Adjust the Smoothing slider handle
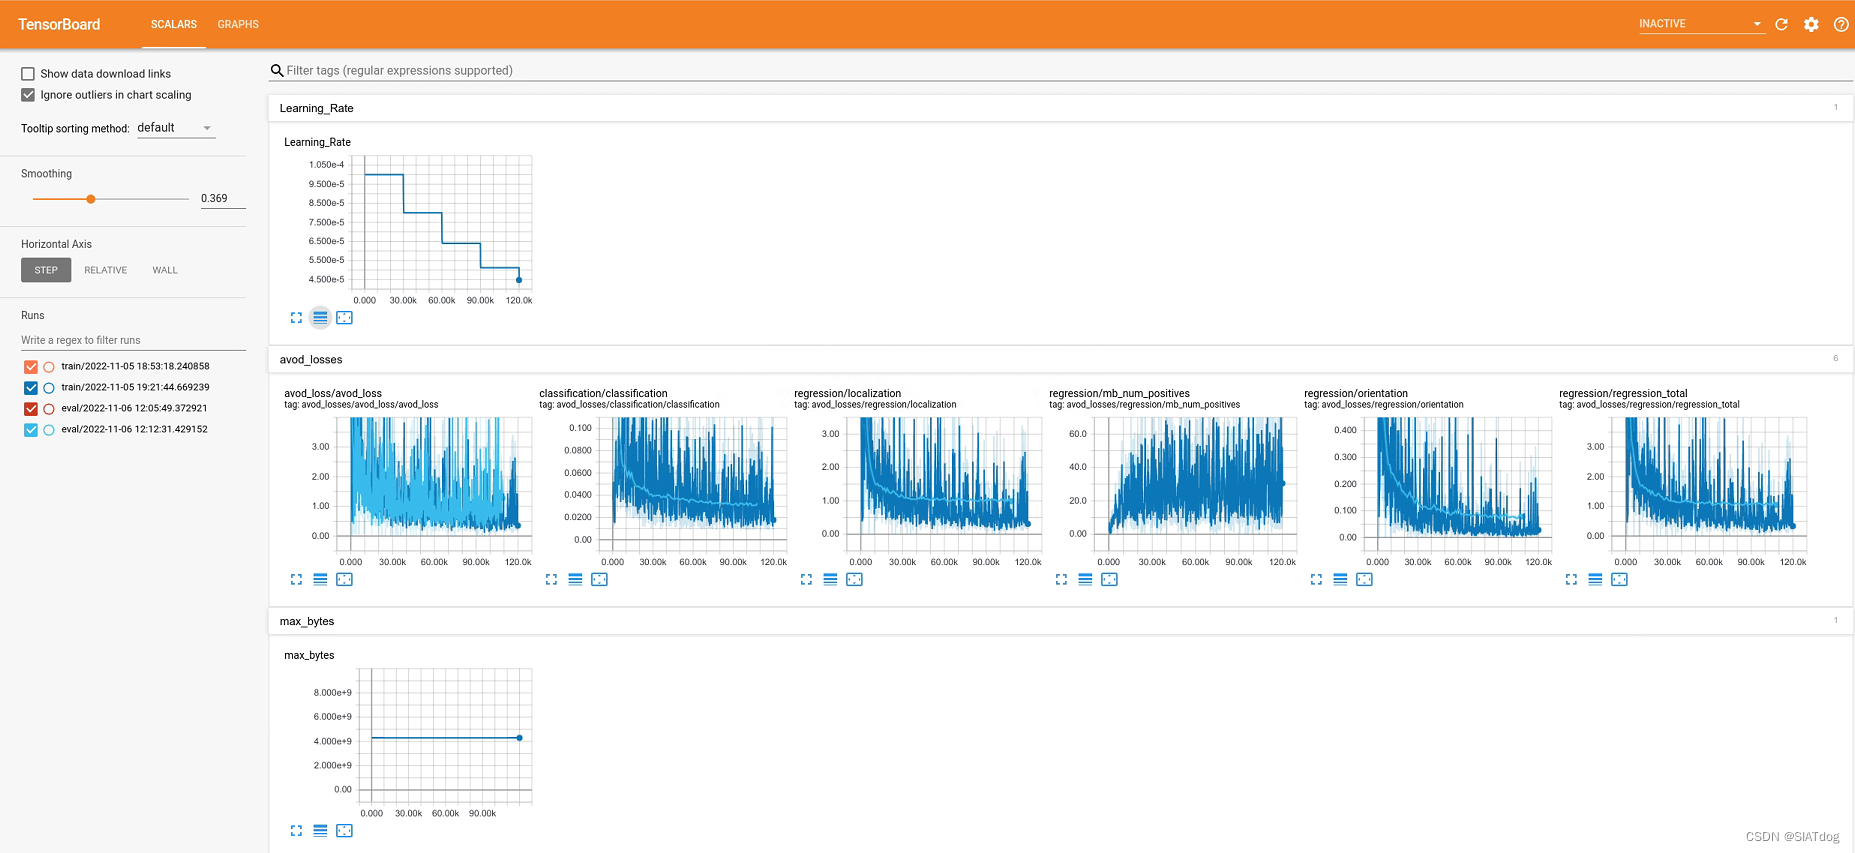Image resolution: width=1855 pixels, height=853 pixels. pyautogui.click(x=91, y=199)
